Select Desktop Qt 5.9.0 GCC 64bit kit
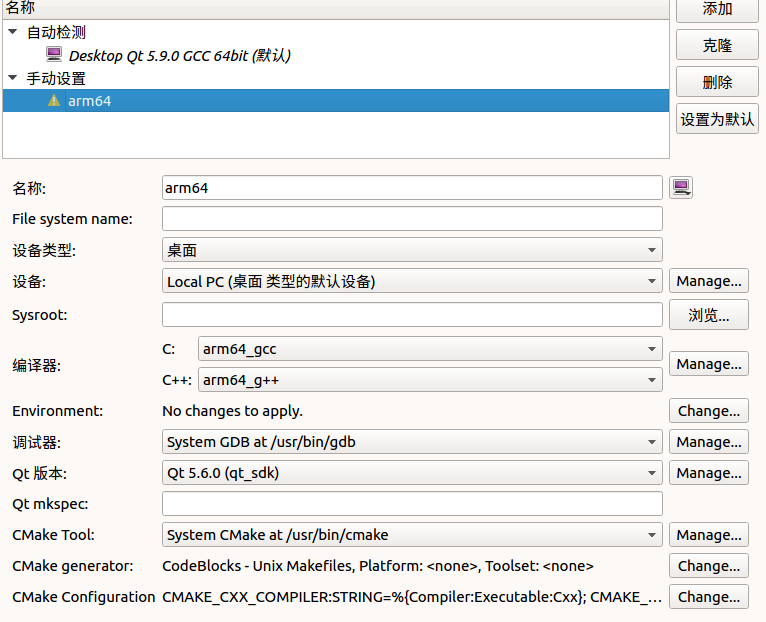This screenshot has height=622, width=766. tap(179, 55)
